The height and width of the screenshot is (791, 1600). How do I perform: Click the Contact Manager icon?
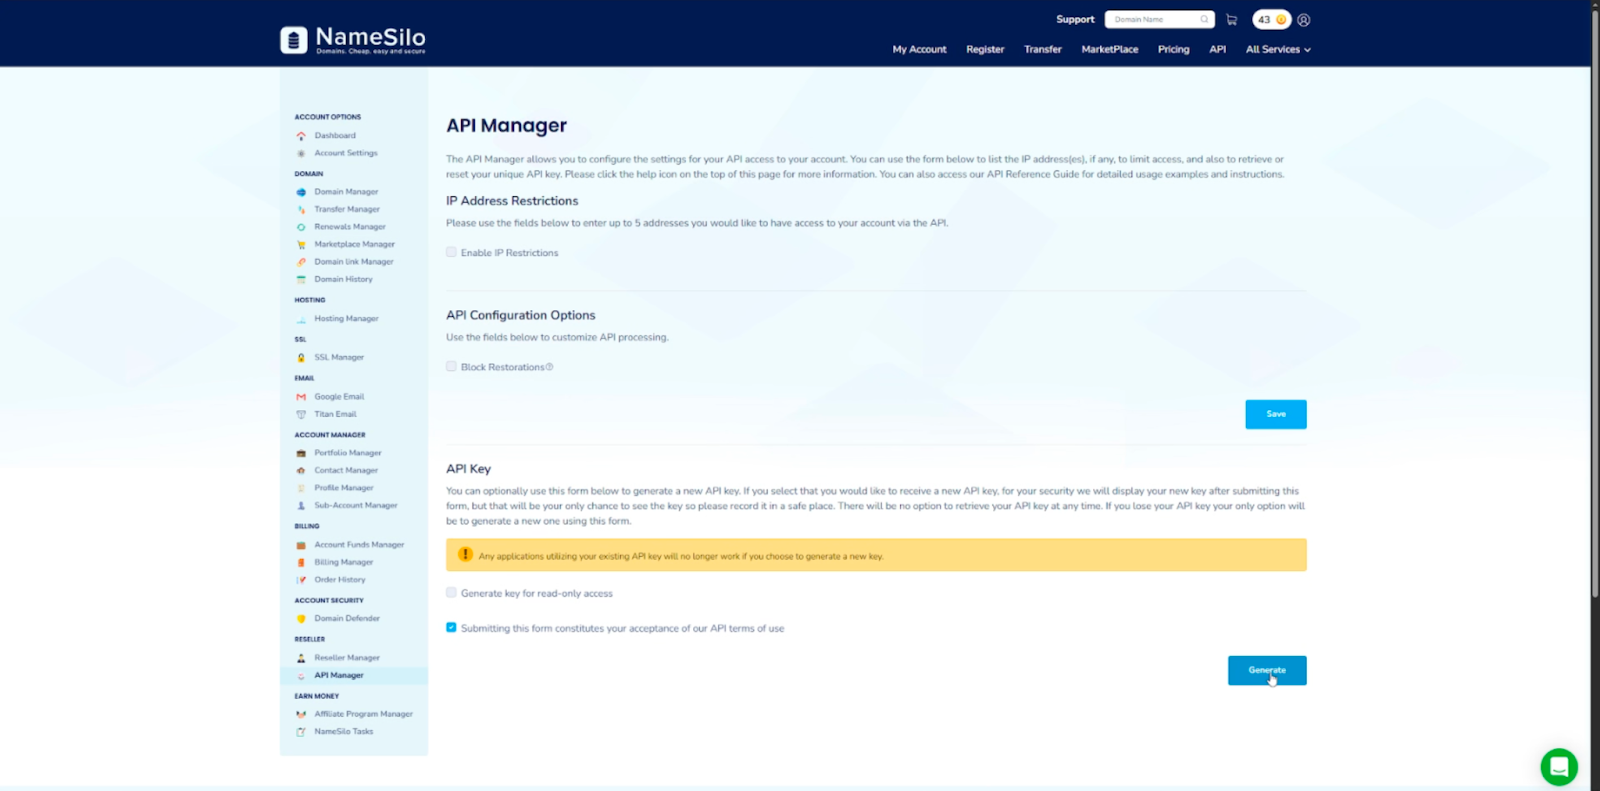[x=301, y=470]
